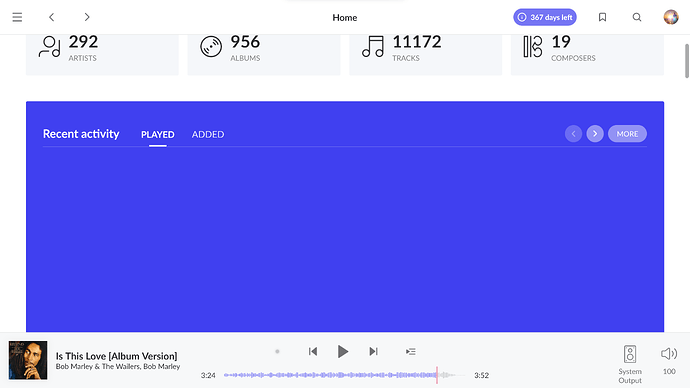Open artist Bob Marley & The Wailers
Viewport: 690px width, 388px height.
click(96, 366)
